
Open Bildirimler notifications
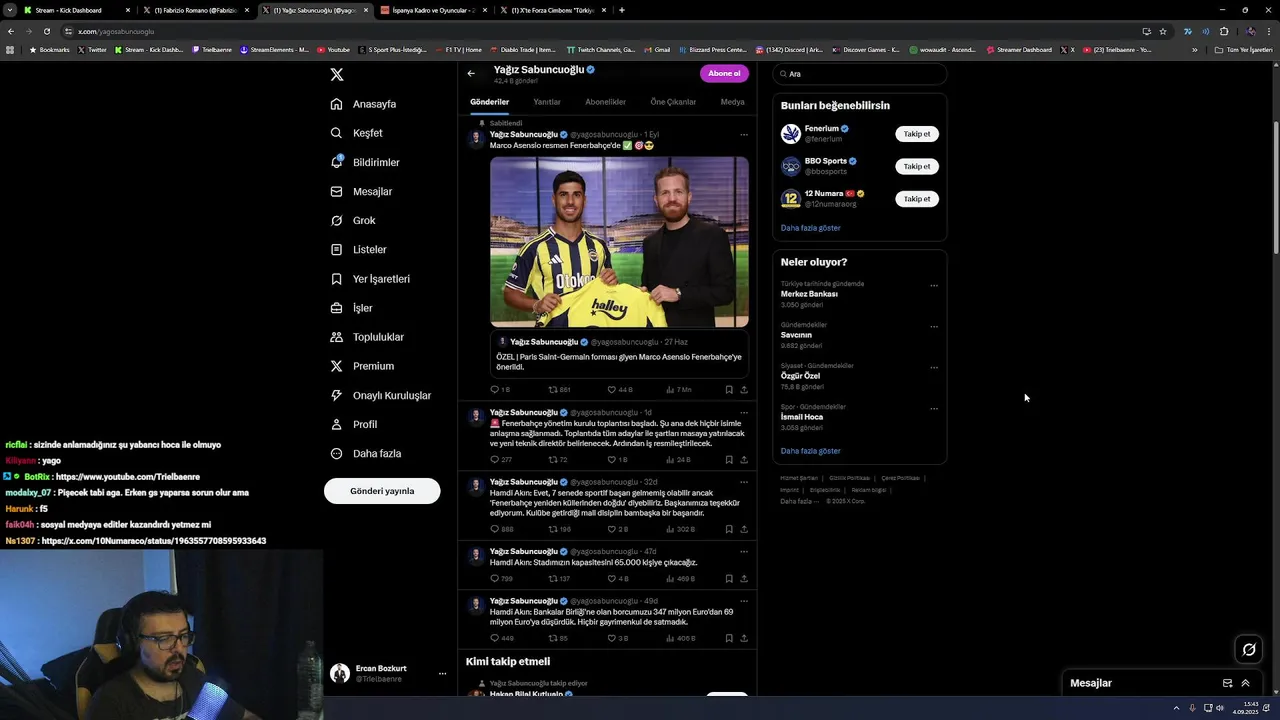(x=365, y=162)
